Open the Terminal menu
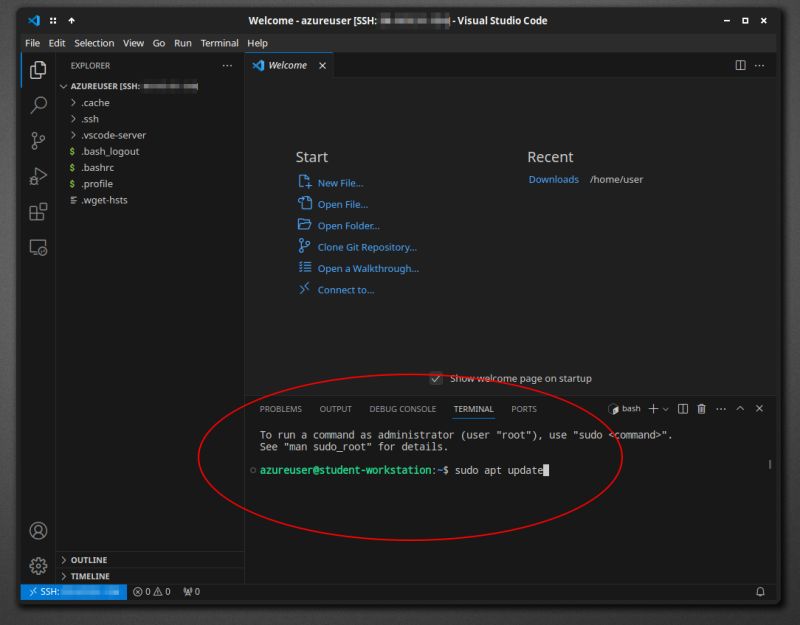Viewport: 800px width, 625px height. click(219, 43)
